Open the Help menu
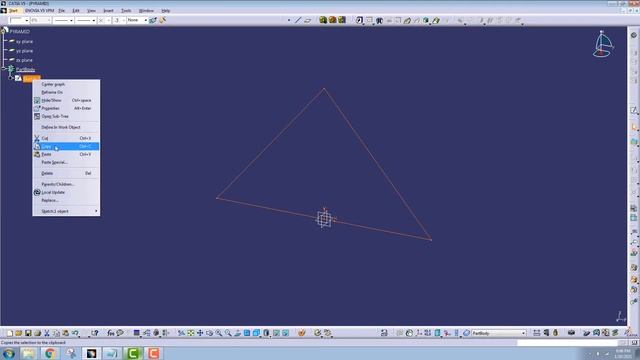This screenshot has width=640, height=360. point(165,11)
